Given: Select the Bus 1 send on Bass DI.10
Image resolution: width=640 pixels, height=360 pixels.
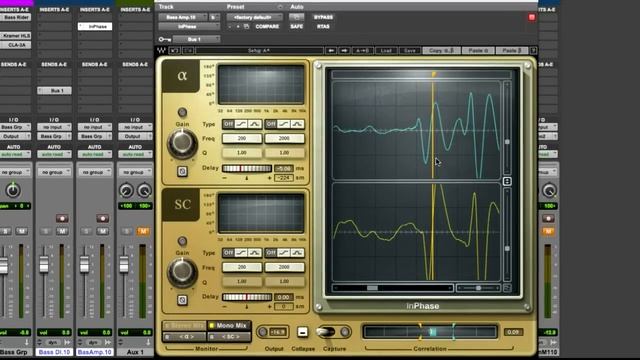Looking at the screenshot, I should coord(54,91).
